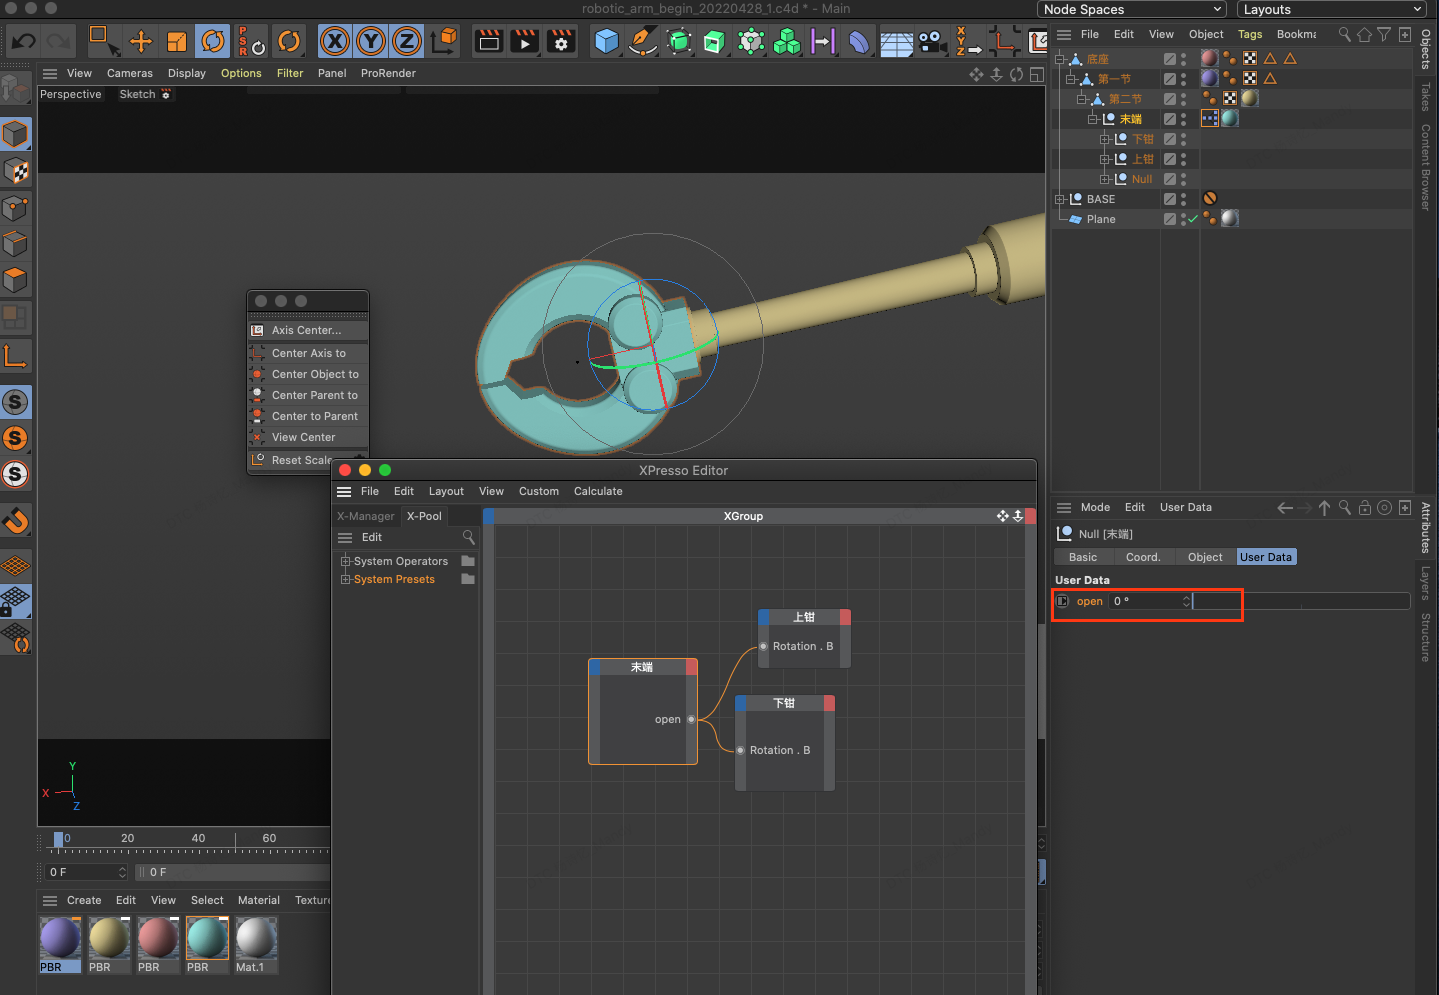
Task: Click the Floor grid icon
Action: click(x=896, y=43)
